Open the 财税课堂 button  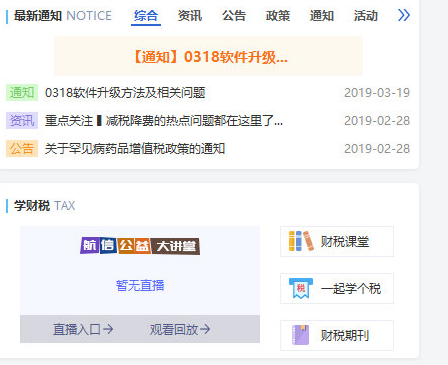point(337,242)
